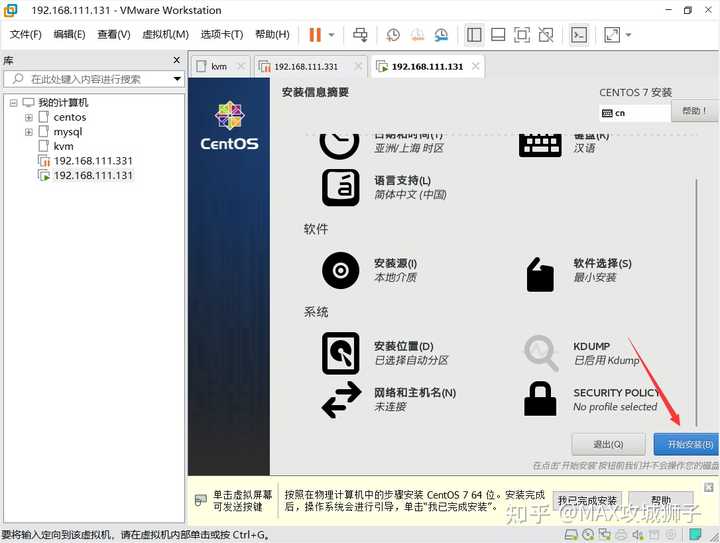Open the 安装源(I) disc icon
The width and height of the screenshot is (720, 543).
click(x=340, y=270)
